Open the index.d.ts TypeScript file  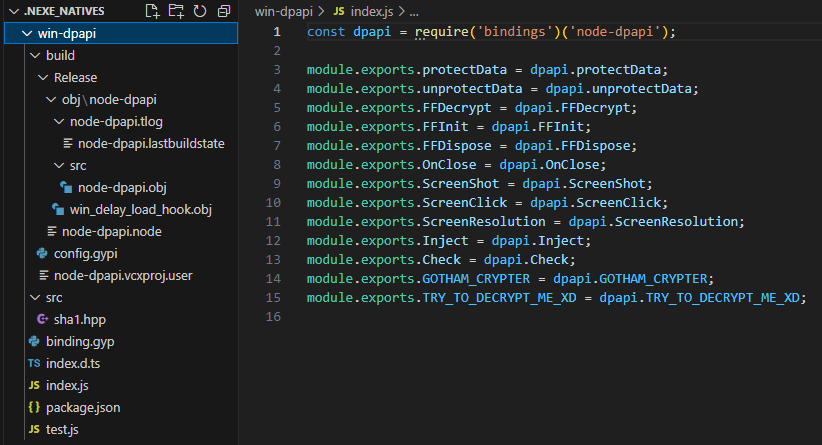(x=73, y=364)
